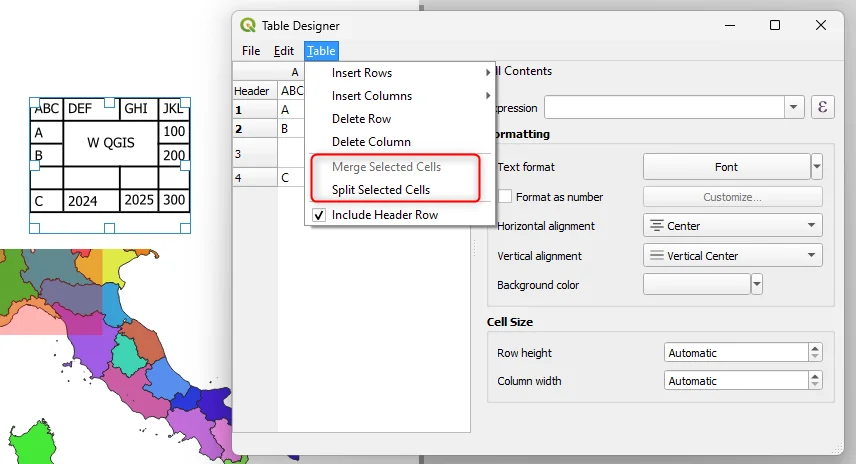Select Delete Column menu entry
856x464 pixels.
click(371, 142)
